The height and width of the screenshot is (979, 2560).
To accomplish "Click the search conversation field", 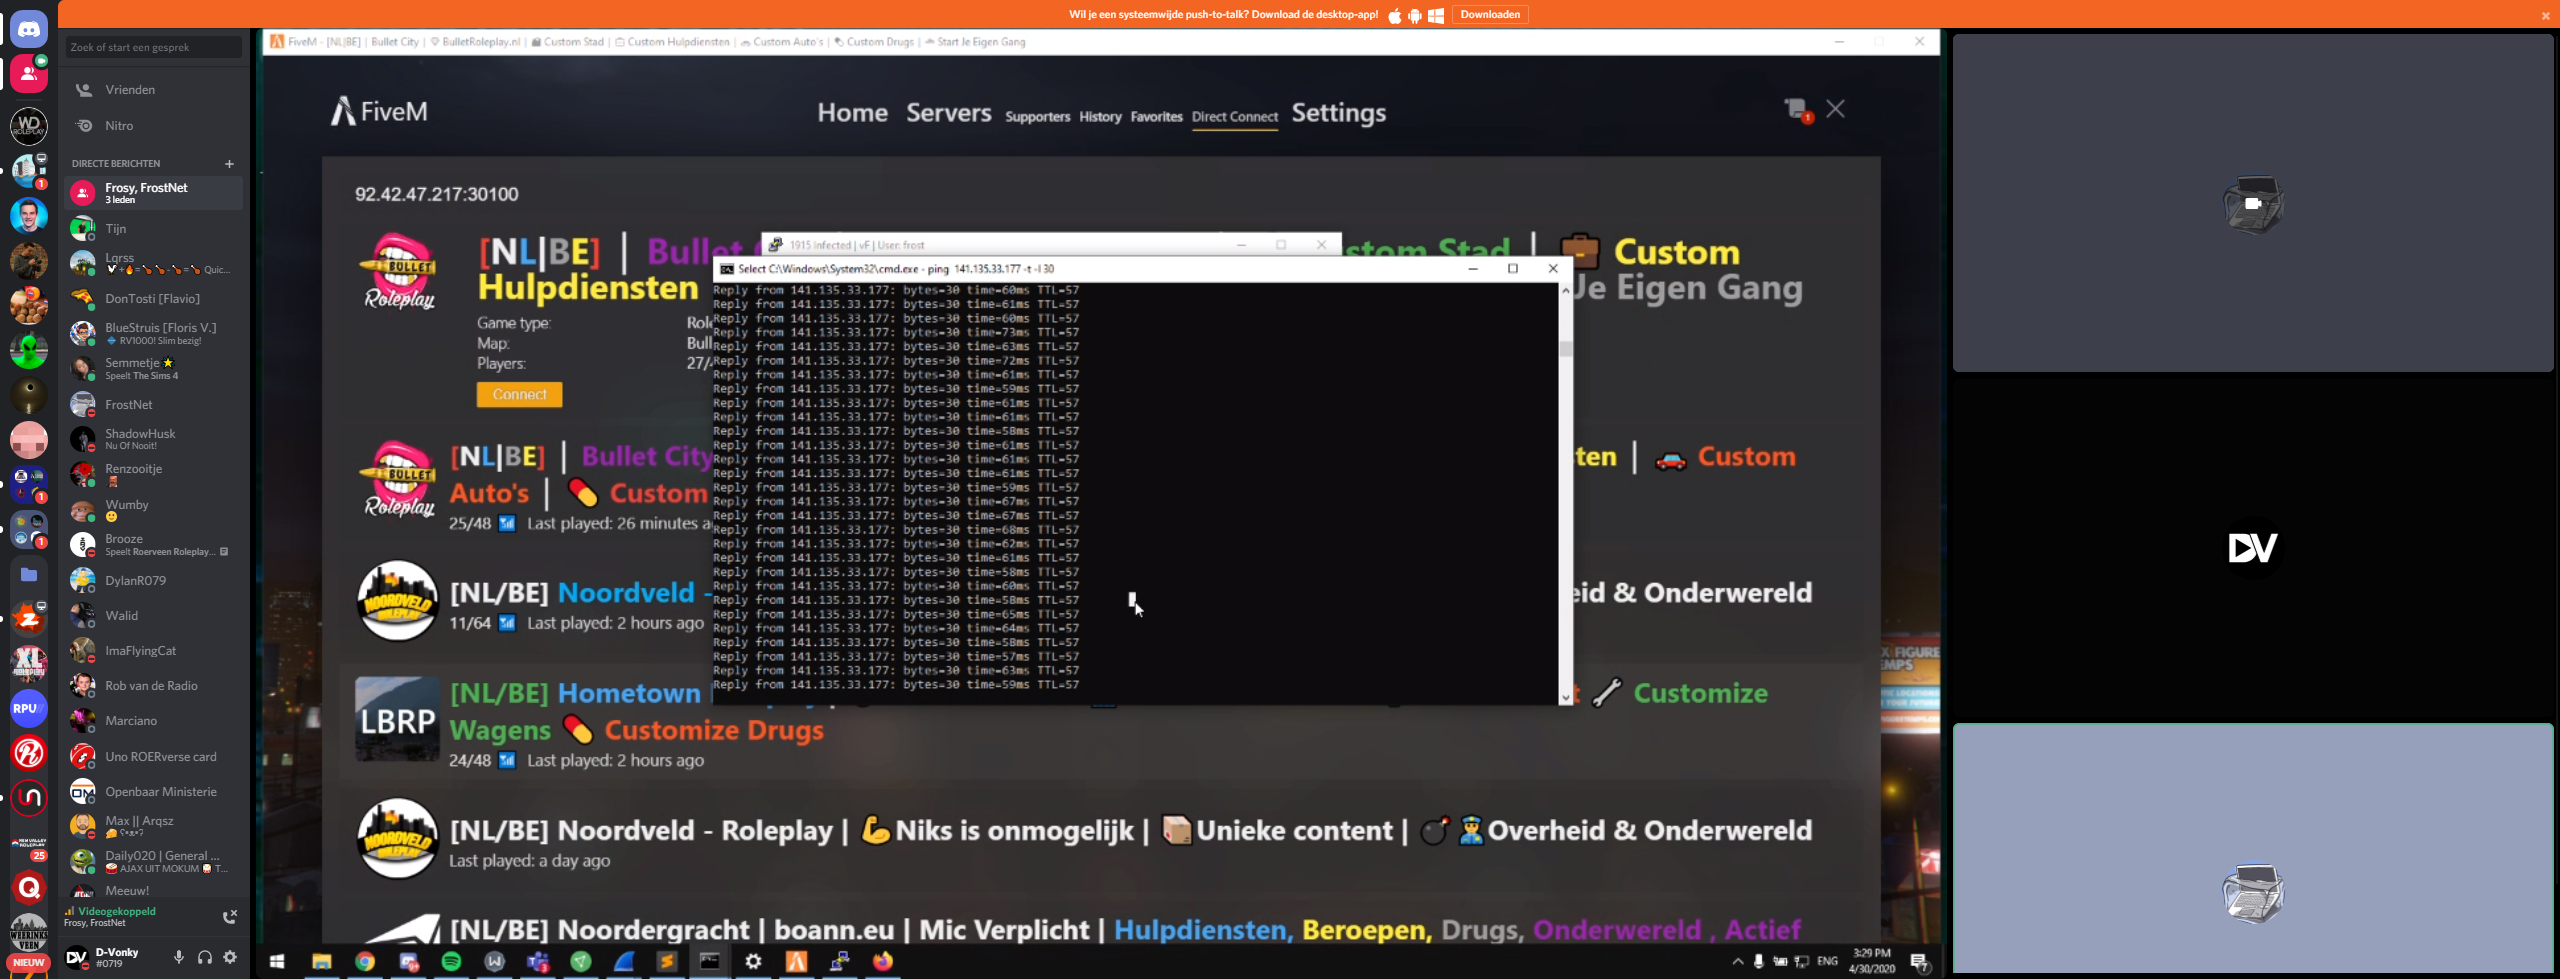I will [x=153, y=47].
